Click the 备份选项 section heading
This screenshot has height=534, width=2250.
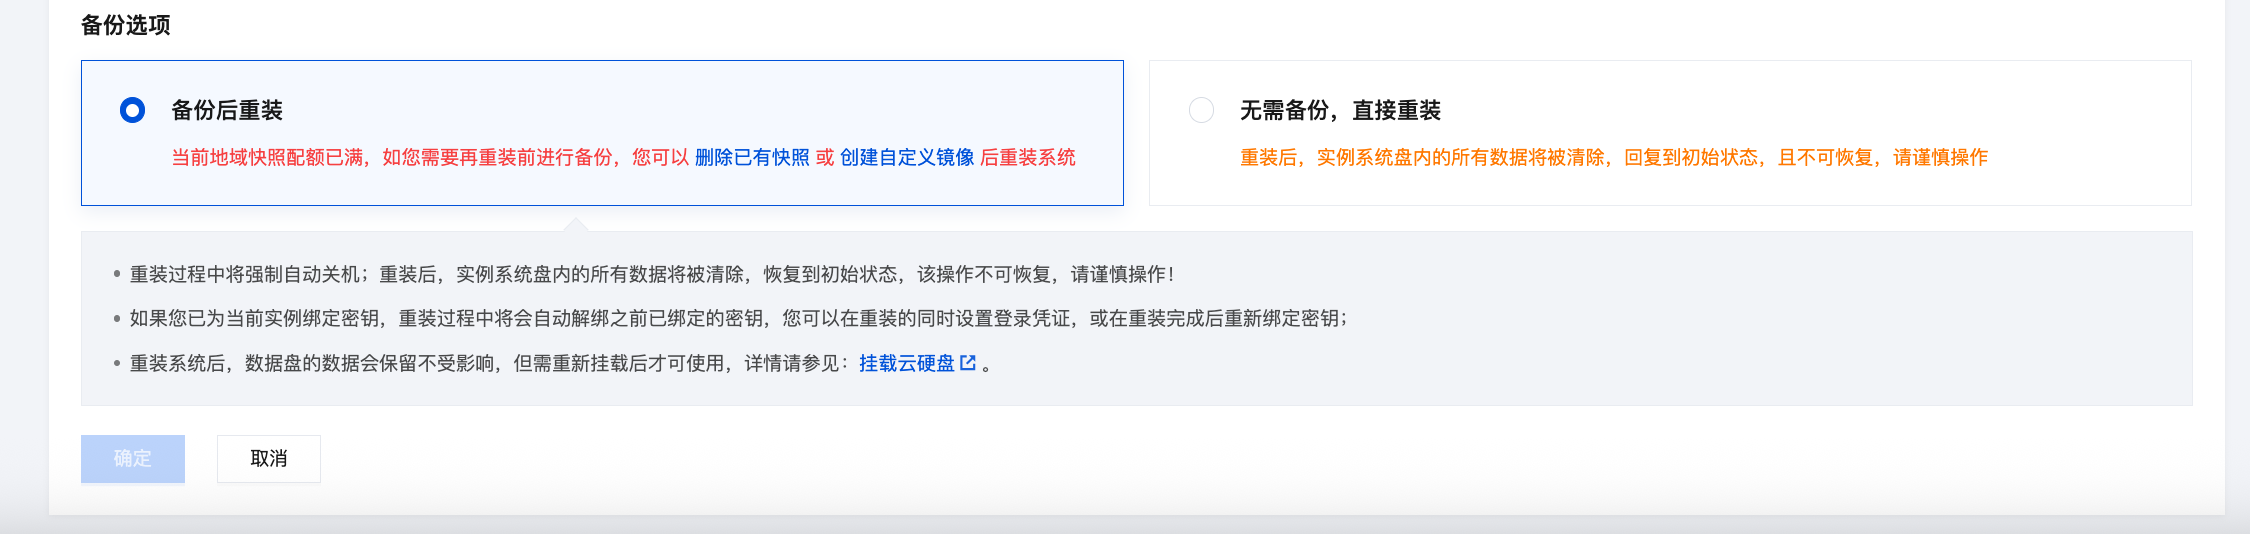point(125,25)
